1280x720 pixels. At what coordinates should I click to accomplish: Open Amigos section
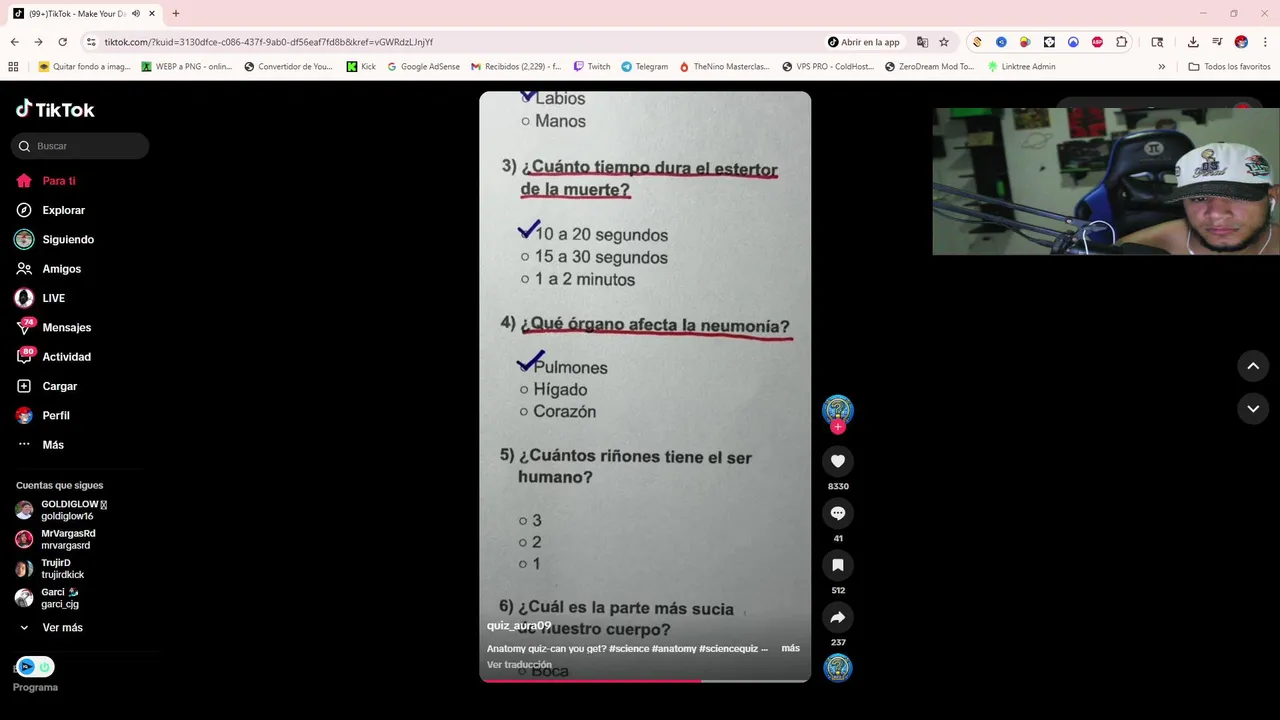(48, 269)
